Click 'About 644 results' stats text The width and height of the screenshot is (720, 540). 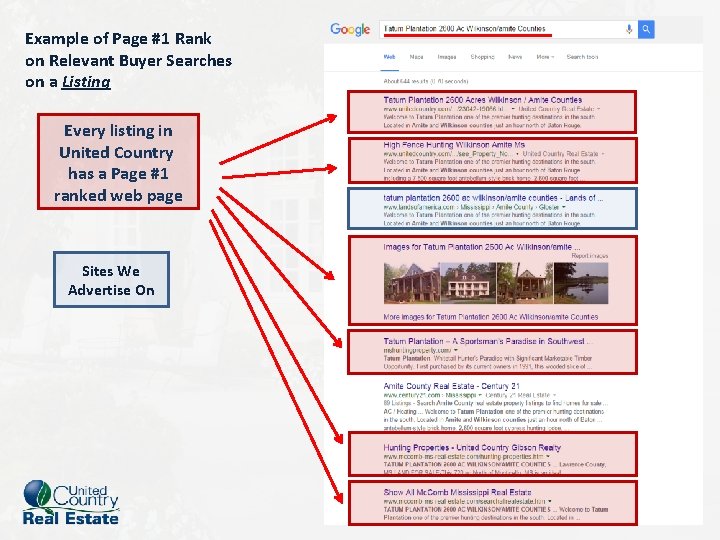tap(426, 81)
